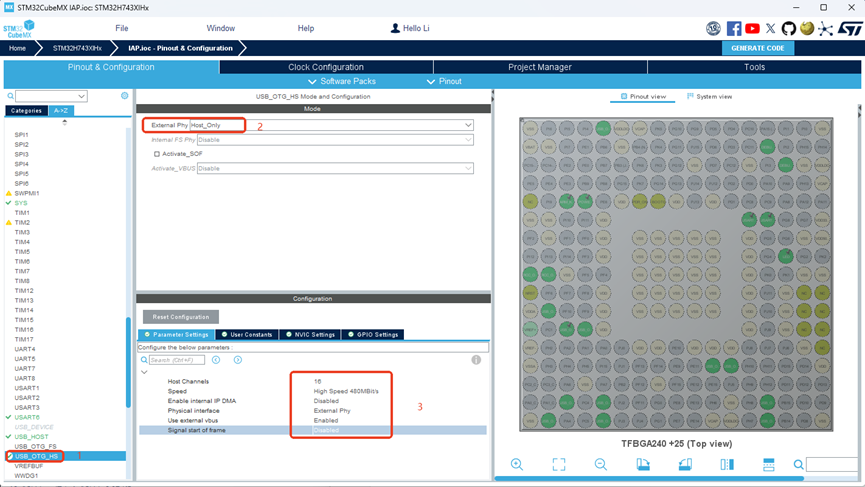Click the peripheral search magnifier icon
This screenshot has height=487, width=865.
pos(10,96)
